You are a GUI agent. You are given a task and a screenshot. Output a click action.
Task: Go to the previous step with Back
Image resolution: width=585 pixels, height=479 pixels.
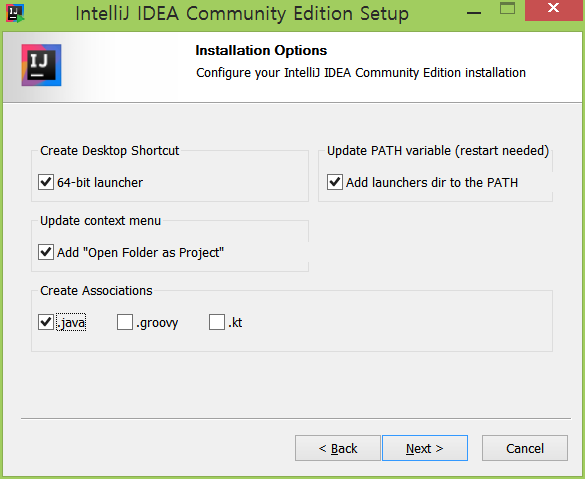[x=338, y=448]
